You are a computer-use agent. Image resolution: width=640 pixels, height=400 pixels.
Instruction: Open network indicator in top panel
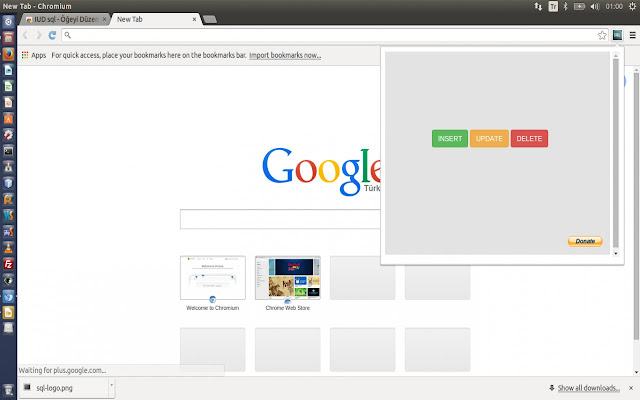point(538,6)
